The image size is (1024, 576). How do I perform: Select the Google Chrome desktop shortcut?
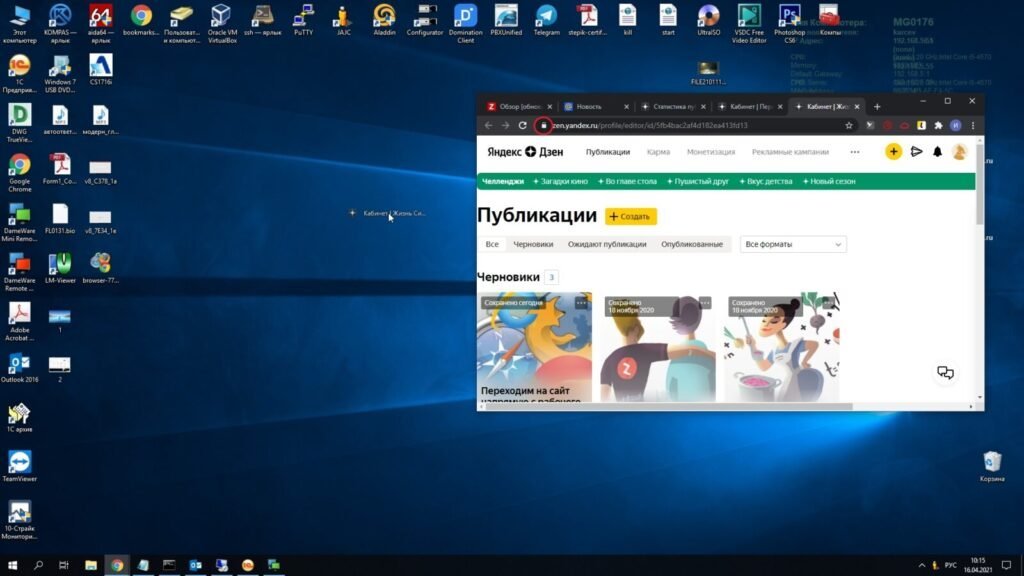pos(20,173)
